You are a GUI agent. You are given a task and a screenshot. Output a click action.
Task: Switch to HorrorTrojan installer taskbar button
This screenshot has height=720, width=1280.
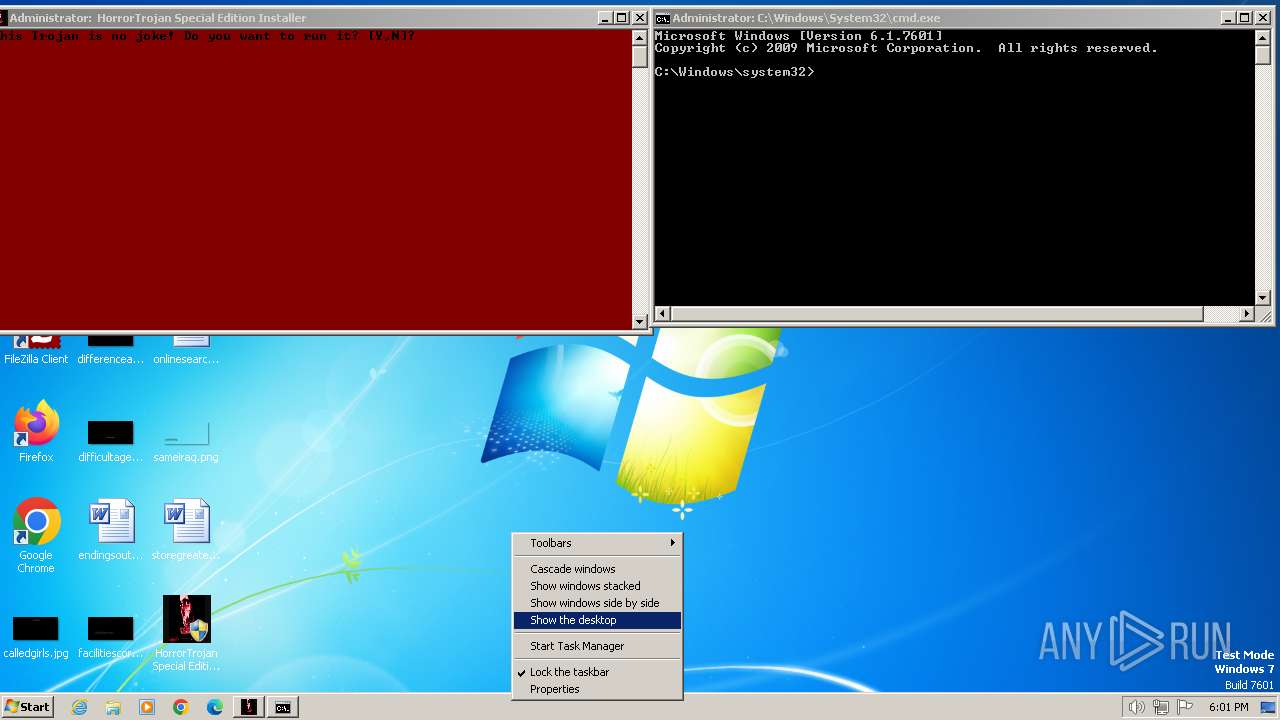(249, 707)
